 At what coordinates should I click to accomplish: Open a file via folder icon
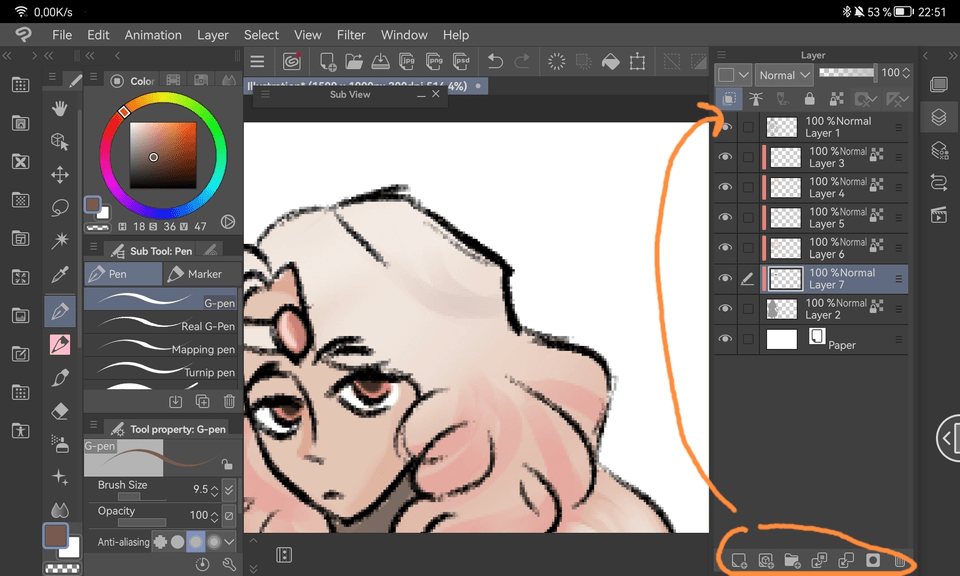point(354,61)
